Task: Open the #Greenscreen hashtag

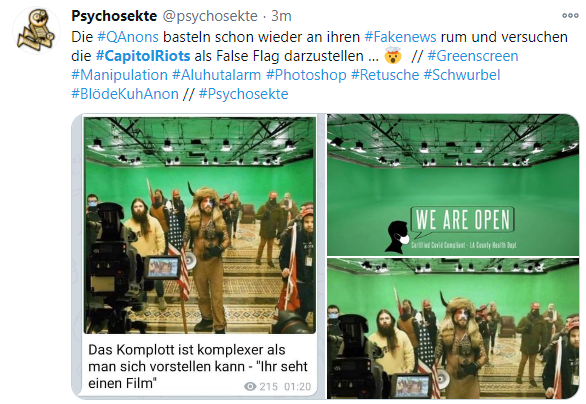Action: 473,56
